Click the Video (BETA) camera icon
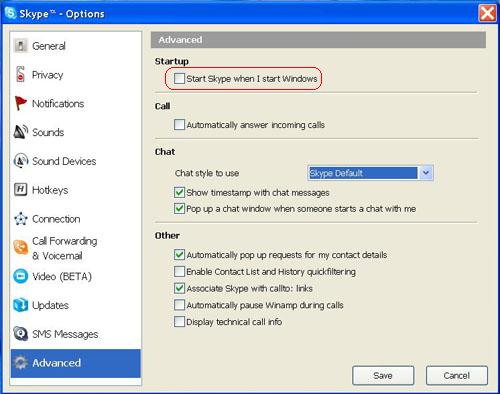Image resolution: width=500 pixels, height=394 pixels. 21,276
